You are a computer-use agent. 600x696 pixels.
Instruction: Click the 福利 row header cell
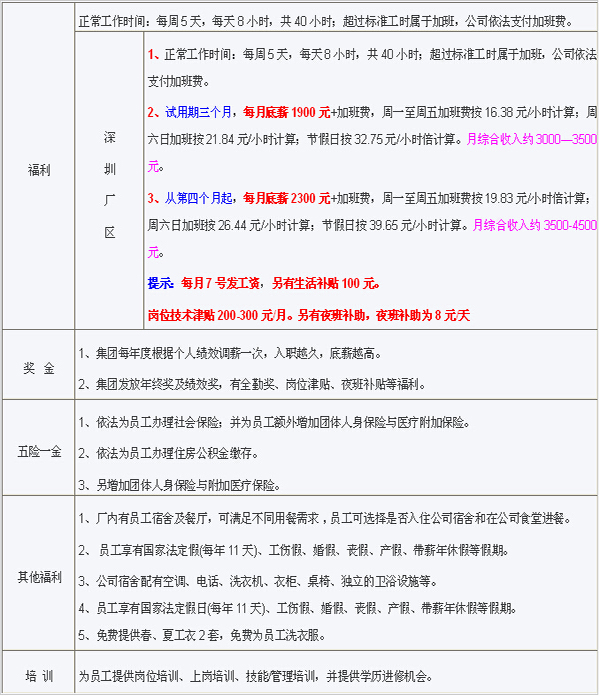pos(38,170)
